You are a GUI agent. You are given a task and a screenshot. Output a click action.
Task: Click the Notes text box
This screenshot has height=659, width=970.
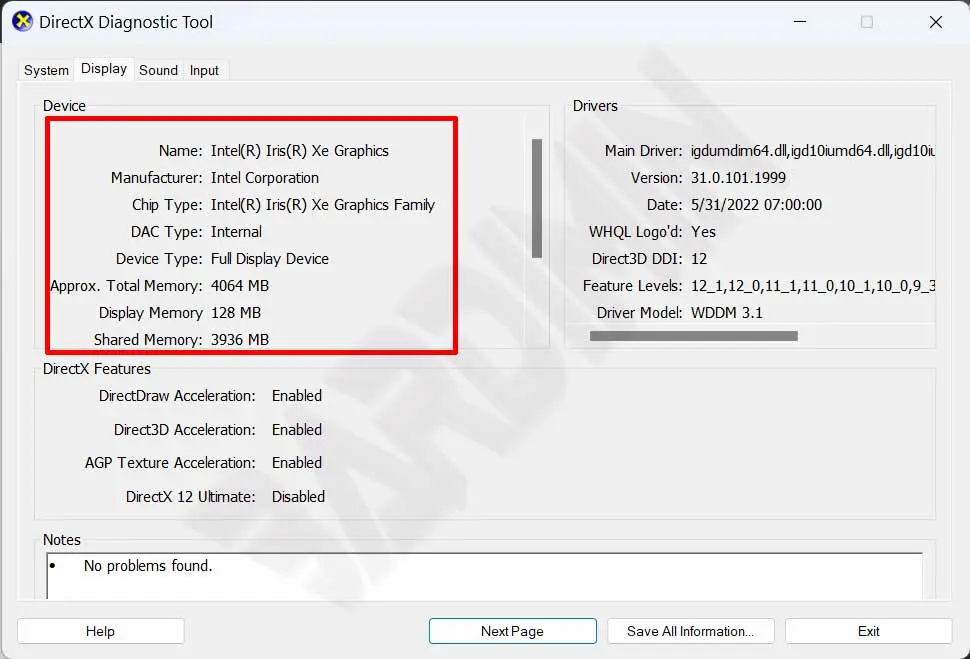click(x=484, y=576)
